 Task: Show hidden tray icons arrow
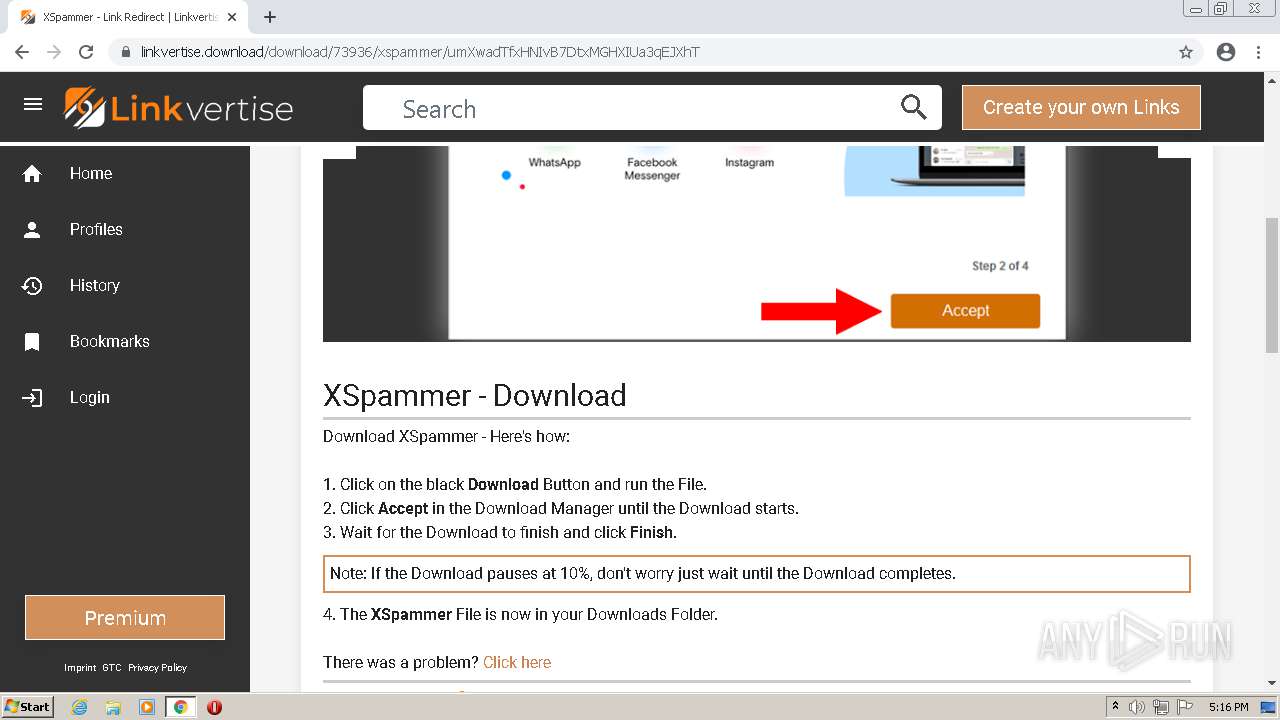click(1115, 707)
